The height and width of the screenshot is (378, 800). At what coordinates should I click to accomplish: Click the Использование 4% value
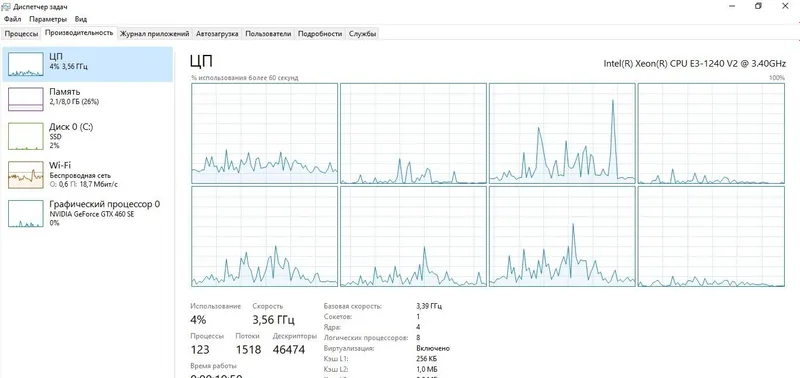point(198,320)
